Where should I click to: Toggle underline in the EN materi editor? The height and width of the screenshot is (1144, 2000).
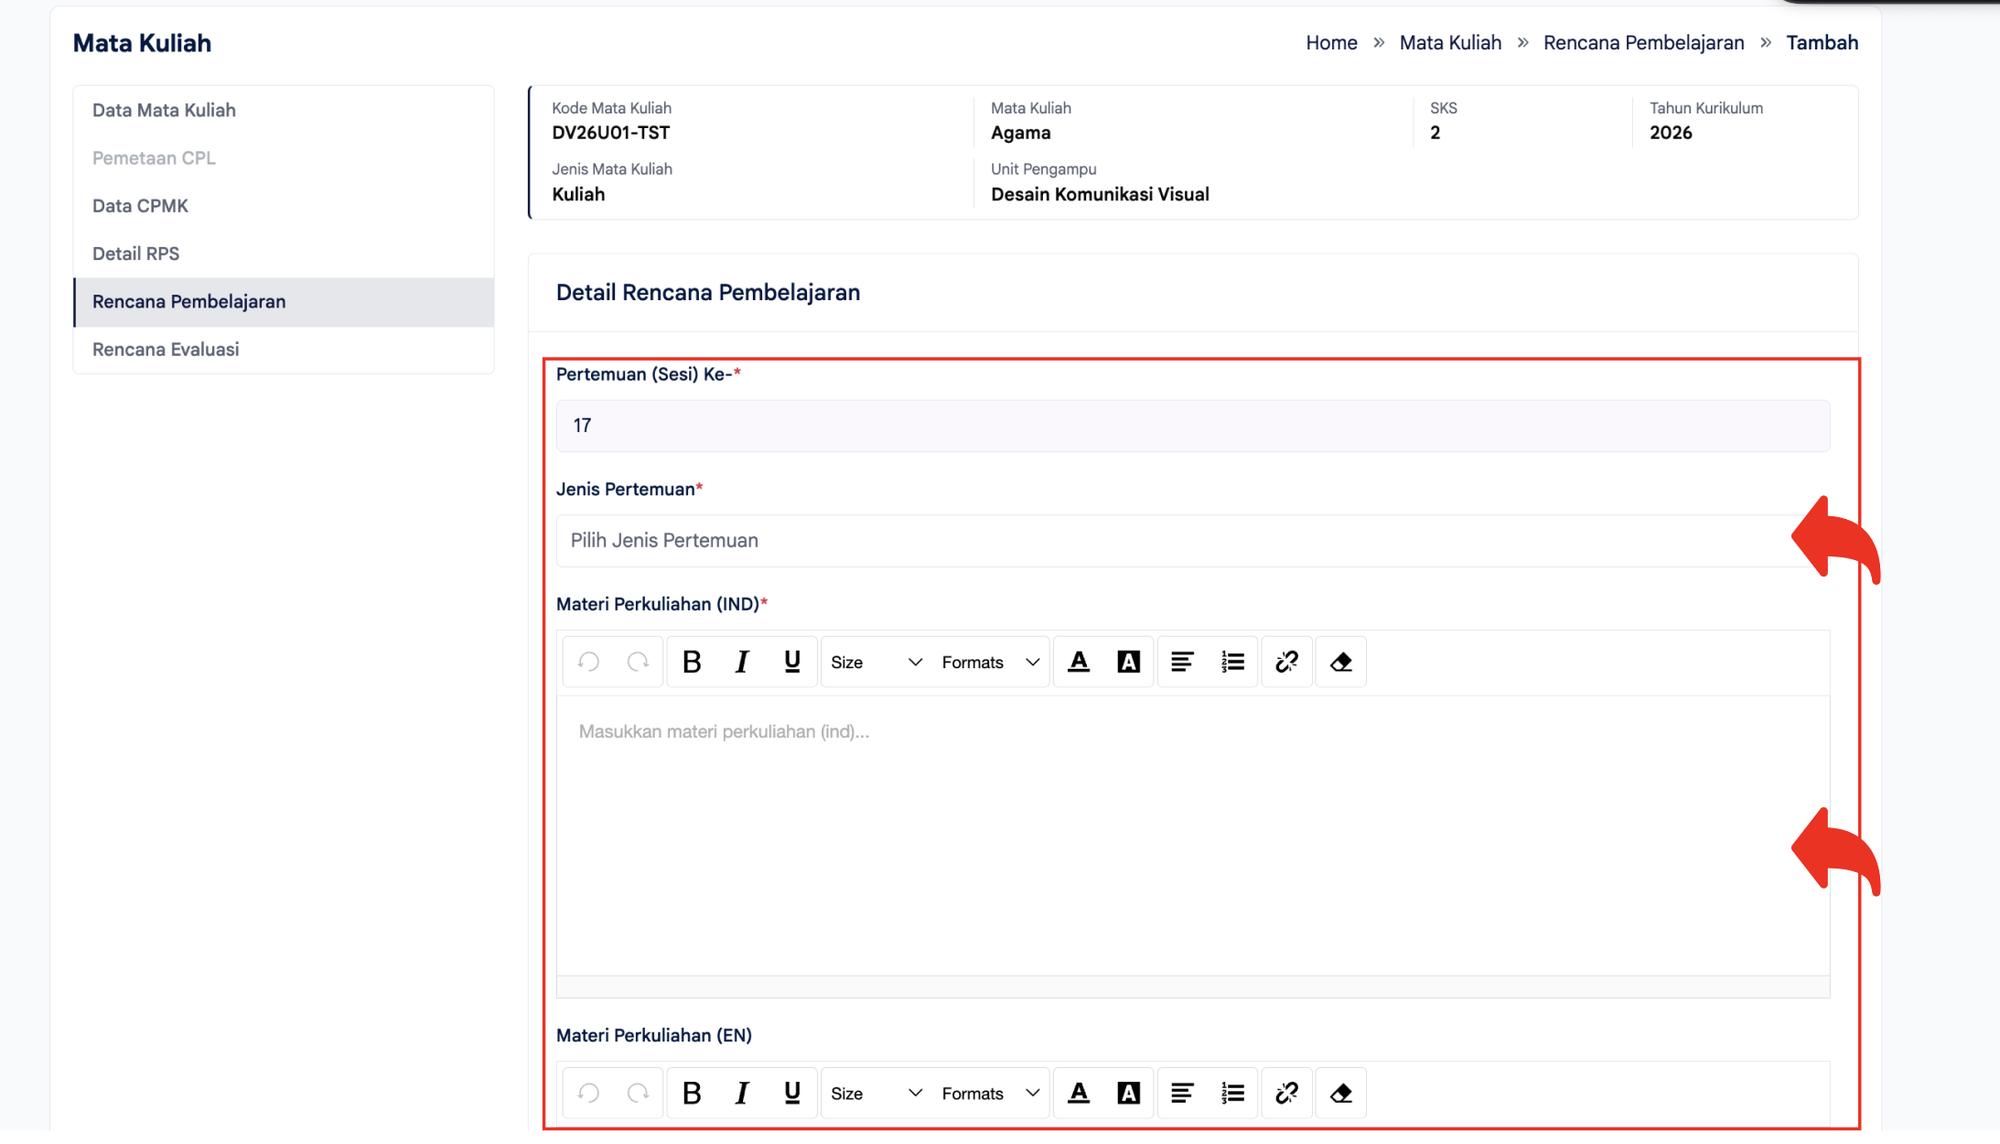click(792, 1093)
